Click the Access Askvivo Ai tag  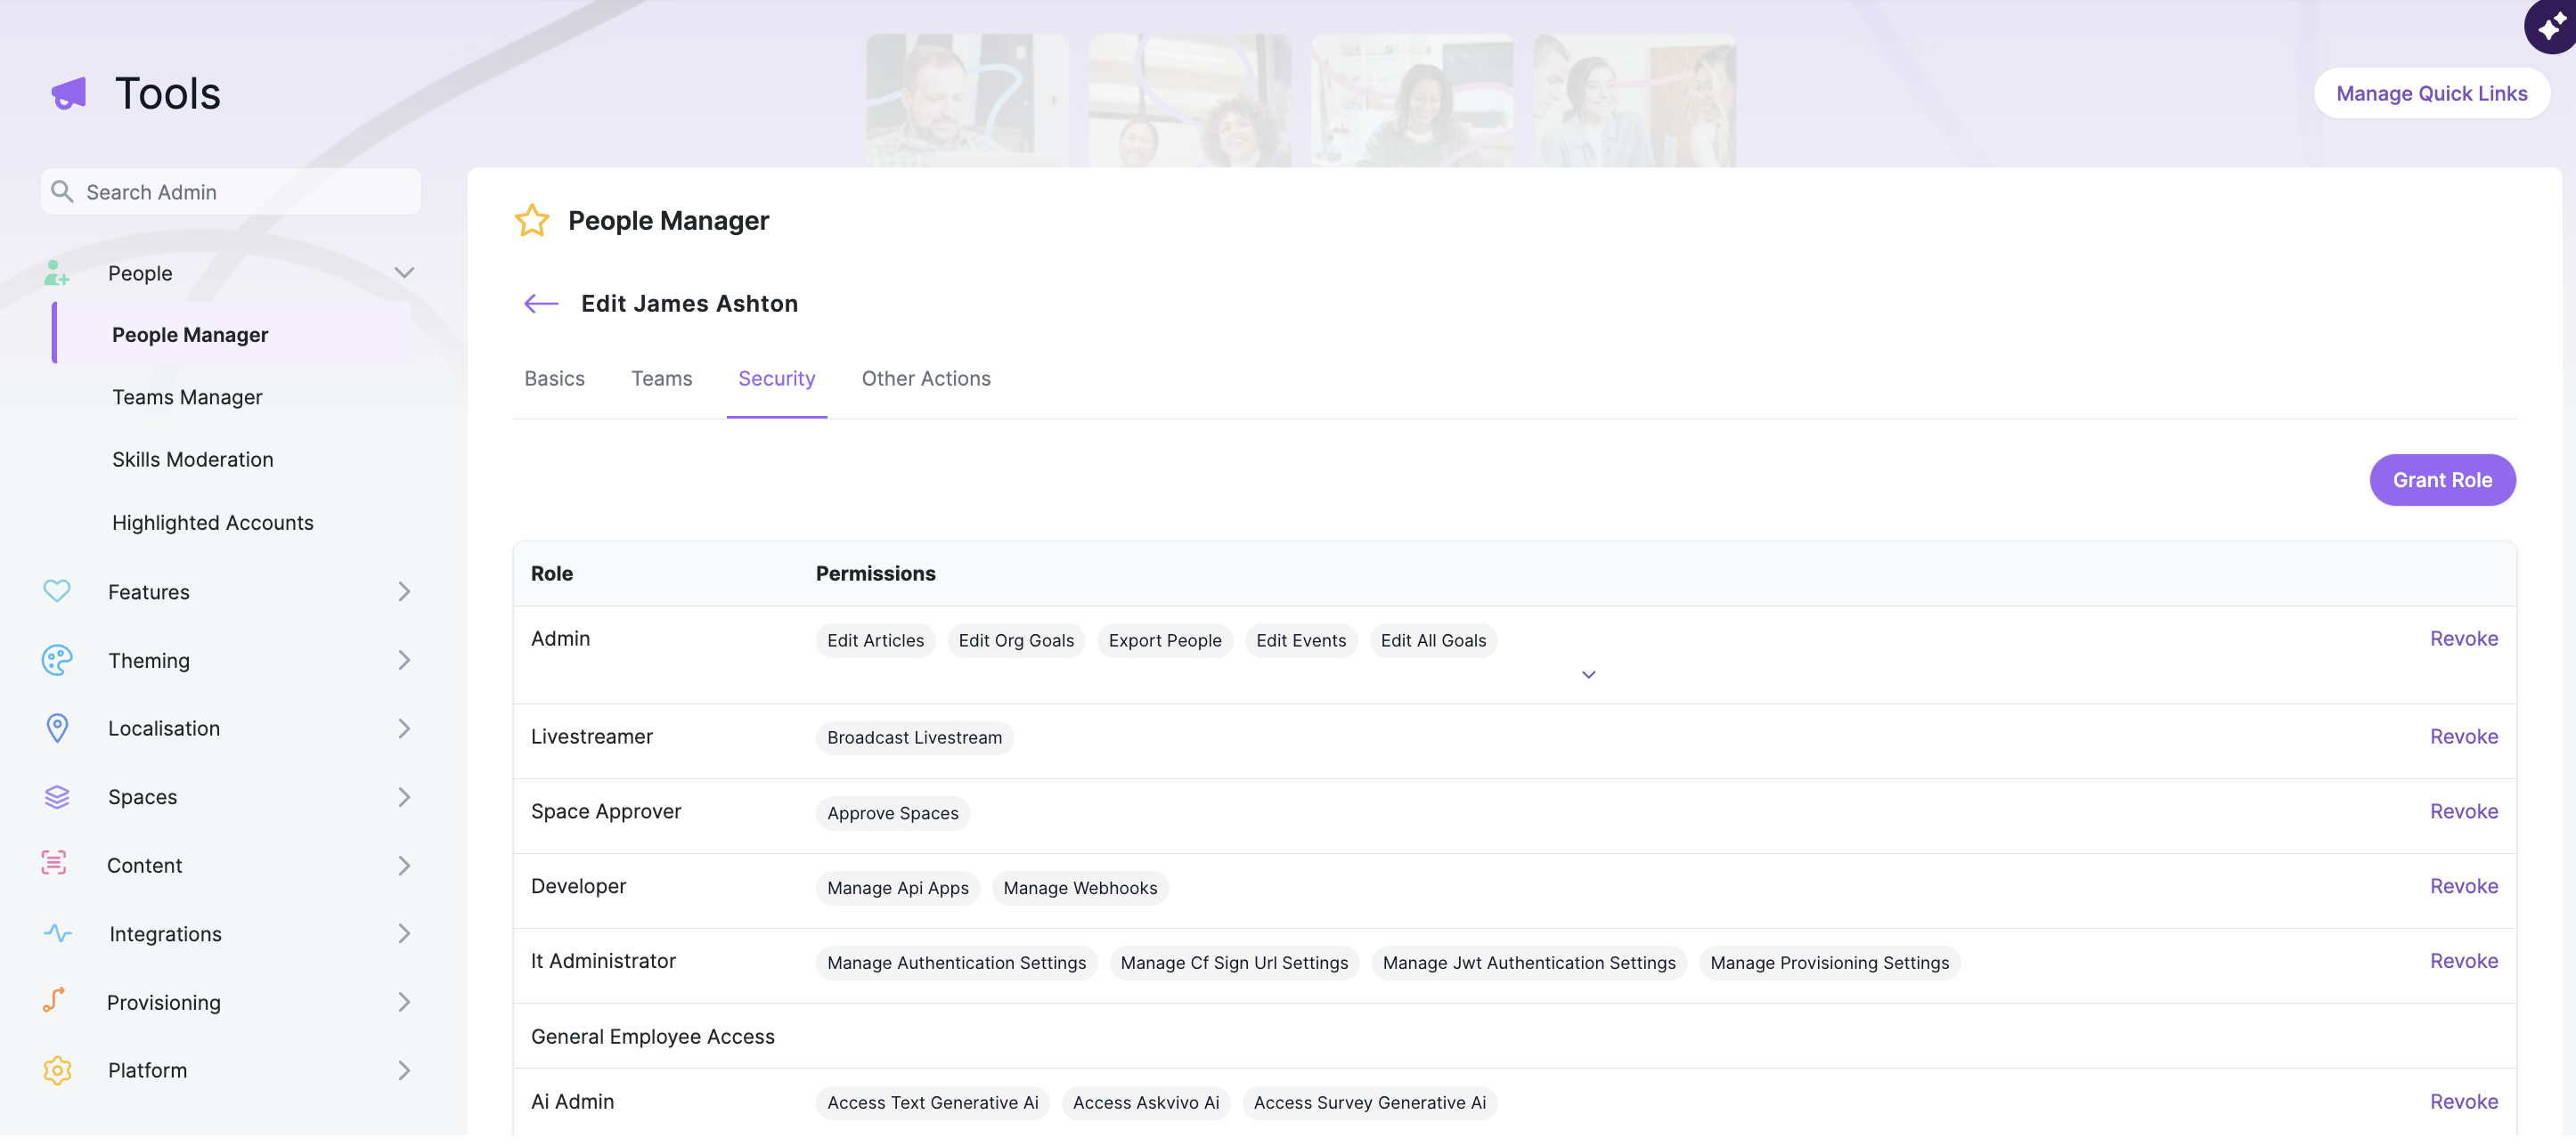pyautogui.click(x=1146, y=1103)
